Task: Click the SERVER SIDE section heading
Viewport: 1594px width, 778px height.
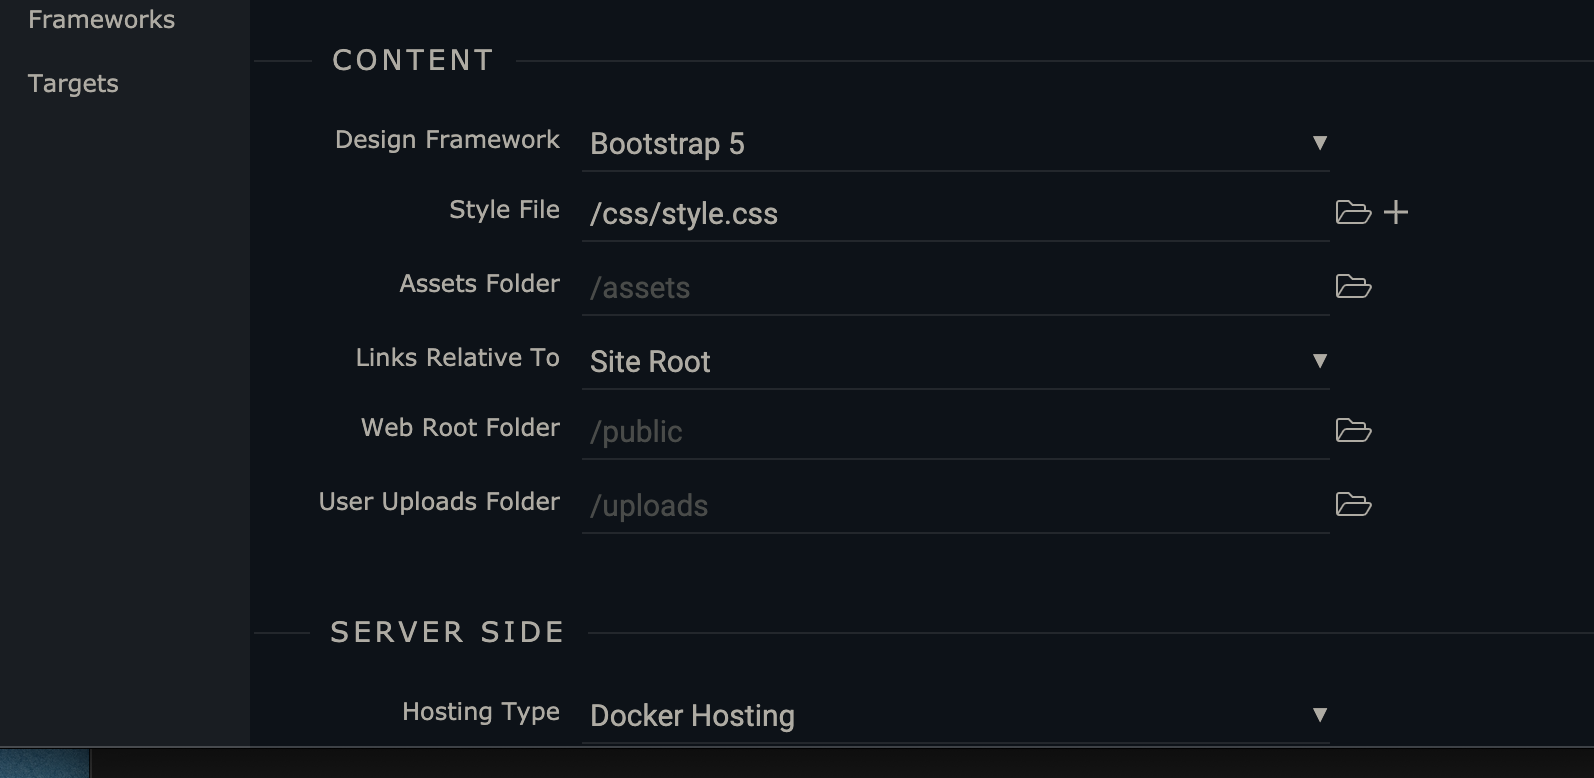Action: 447,633
